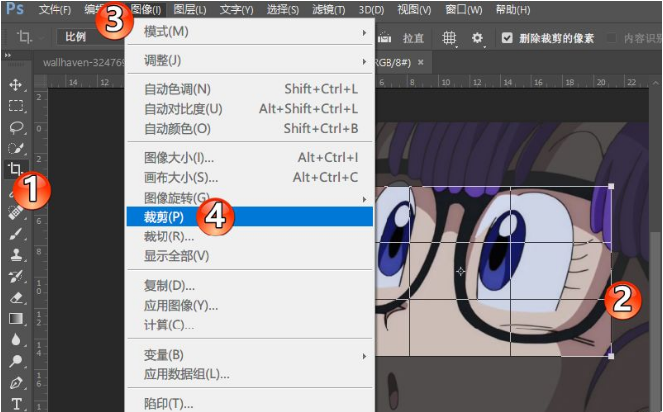Screen dimensions: 663x412
Task: Click the scroll-up arrow above the canvas scrollbar
Action: tap(656, 82)
